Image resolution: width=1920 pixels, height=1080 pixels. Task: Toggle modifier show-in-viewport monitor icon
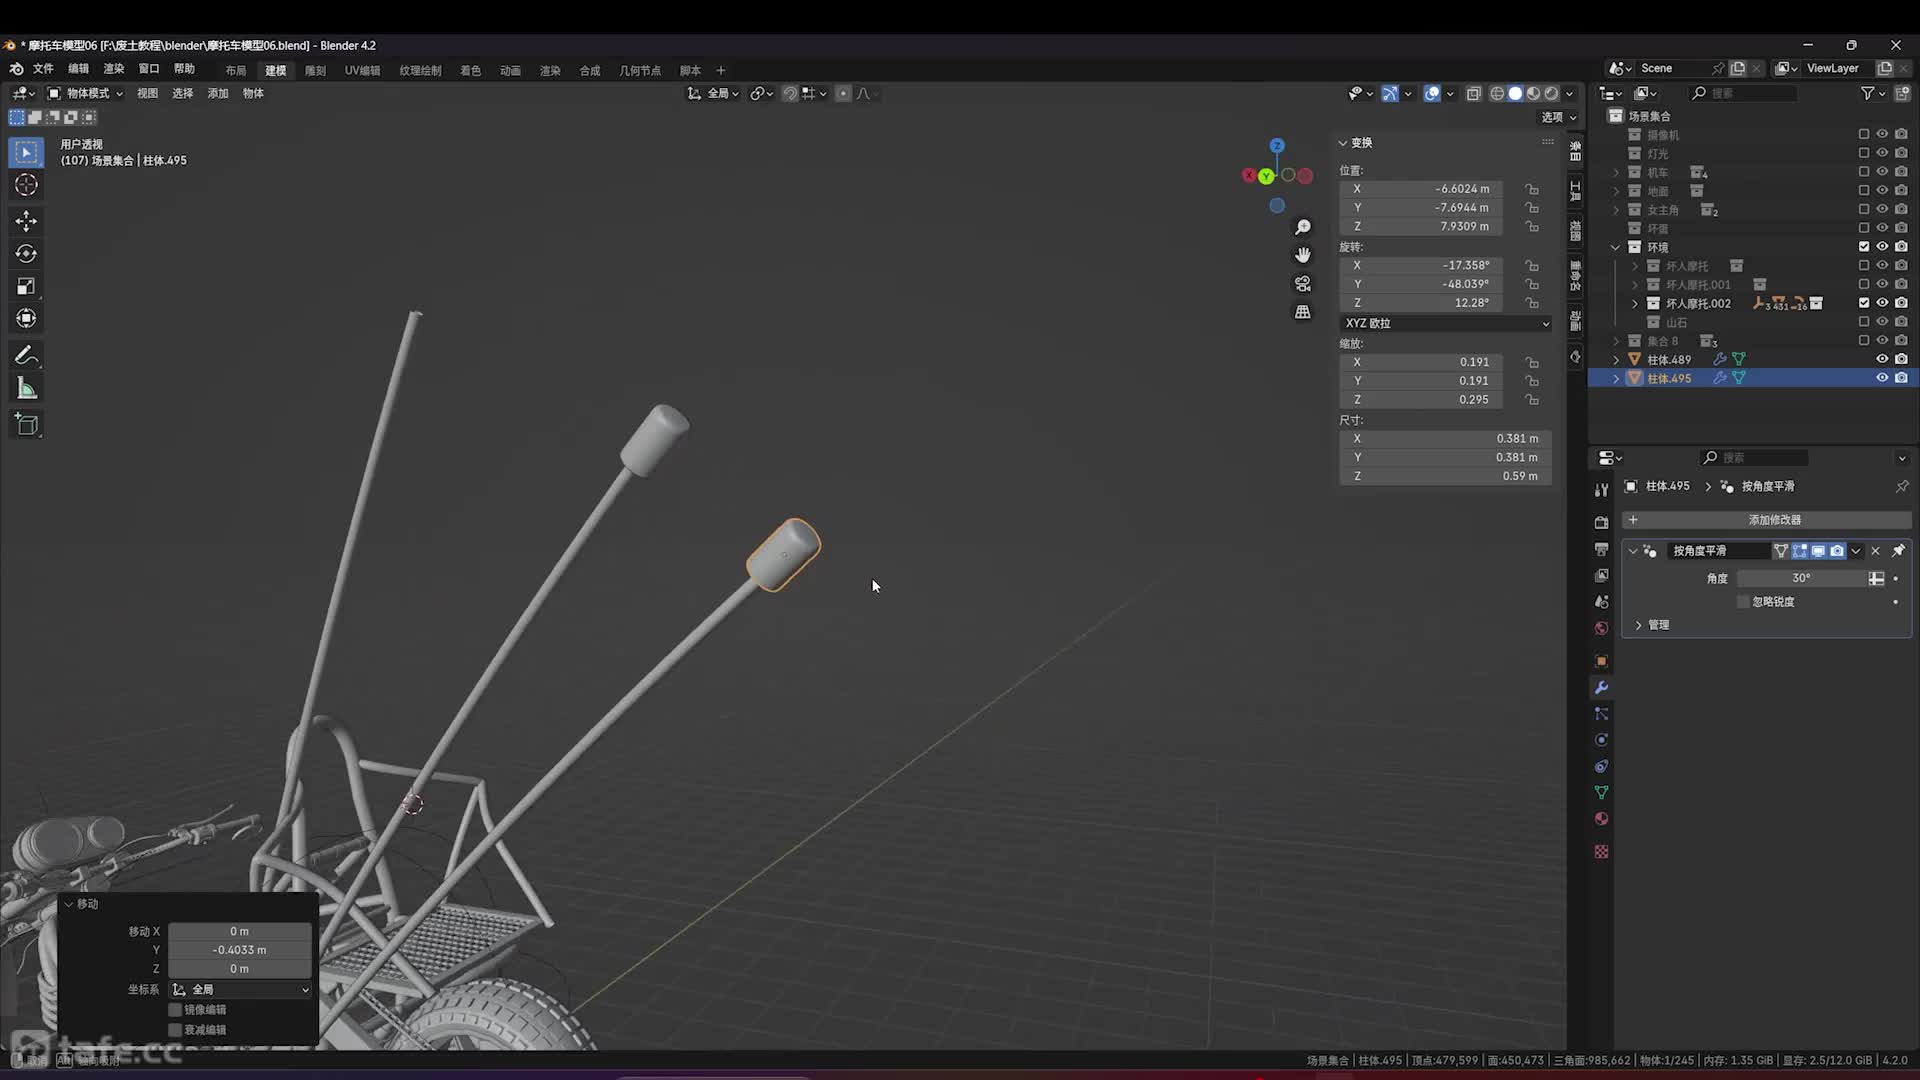[x=1818, y=551]
